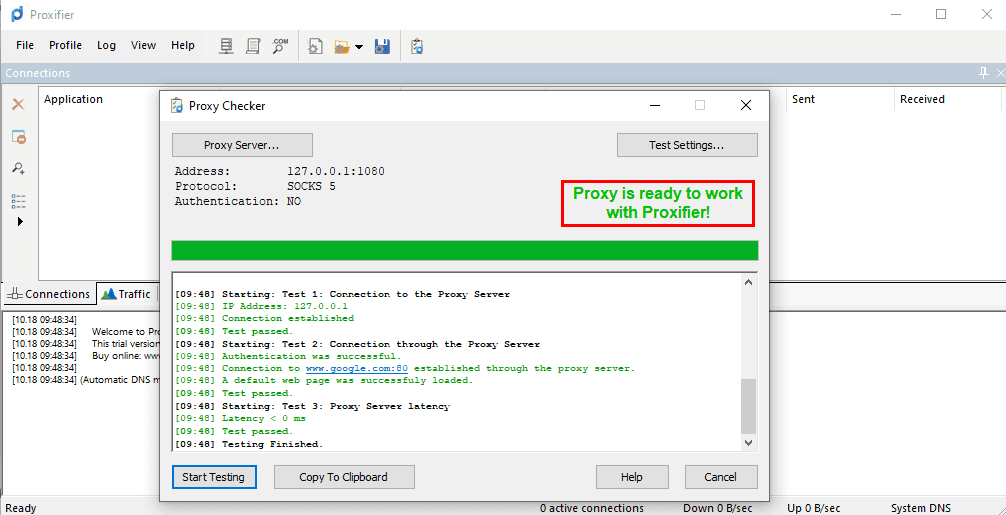Image resolution: width=1006 pixels, height=515 pixels.
Task: Open Proxification Rules toolbar icon
Action: click(253, 46)
